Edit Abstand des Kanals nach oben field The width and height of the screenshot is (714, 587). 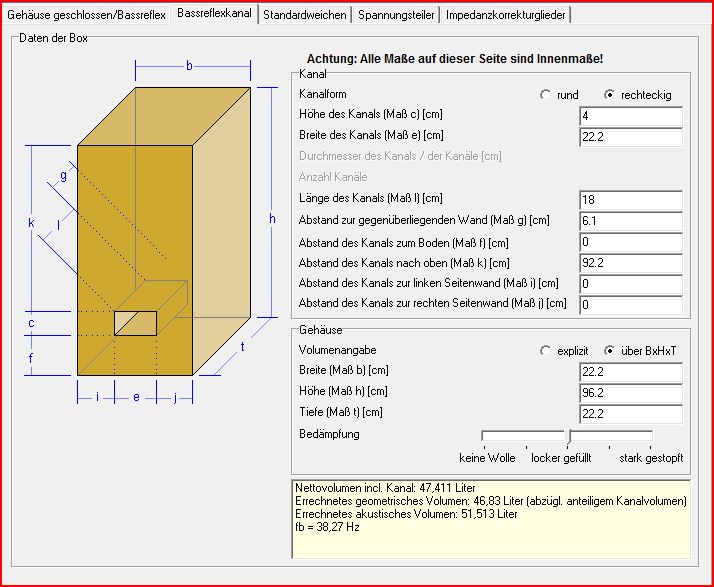point(630,262)
